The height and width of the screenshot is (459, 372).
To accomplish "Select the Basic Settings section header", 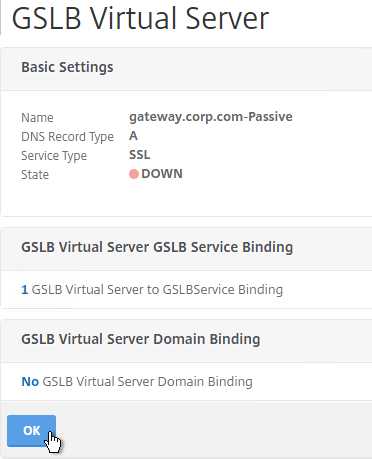I will point(67,67).
